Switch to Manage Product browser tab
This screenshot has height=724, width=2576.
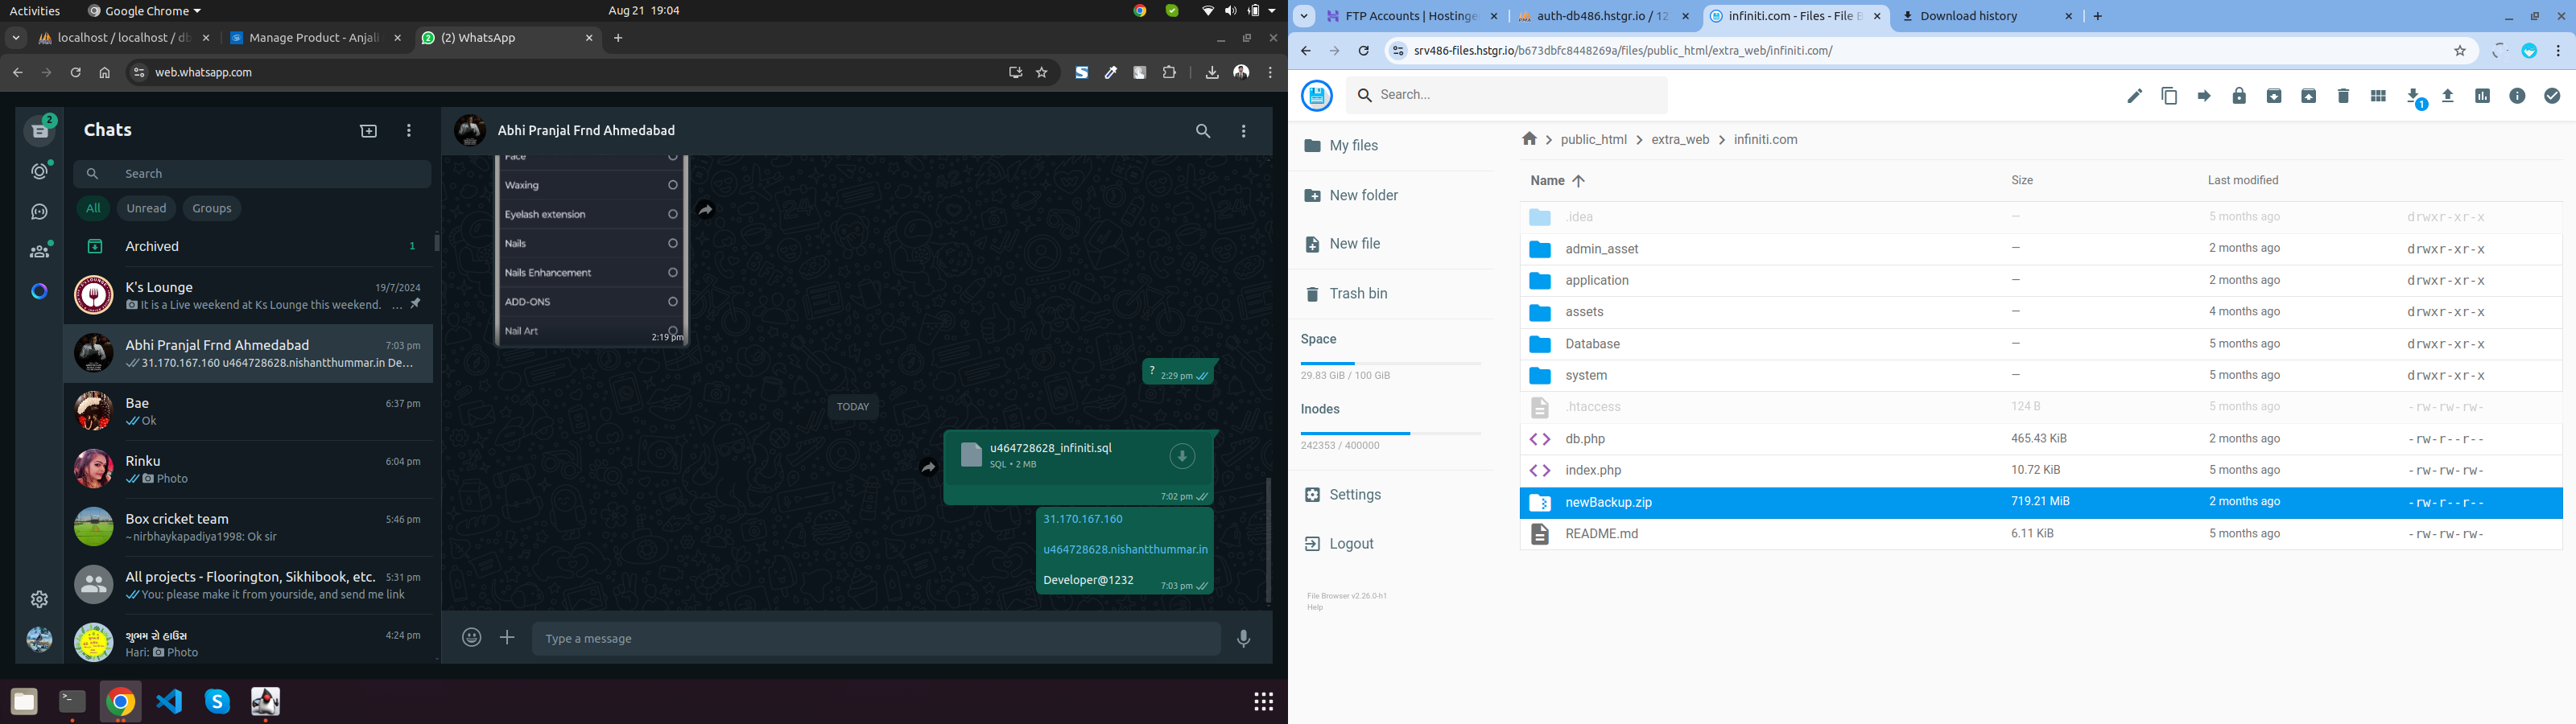[x=313, y=38]
